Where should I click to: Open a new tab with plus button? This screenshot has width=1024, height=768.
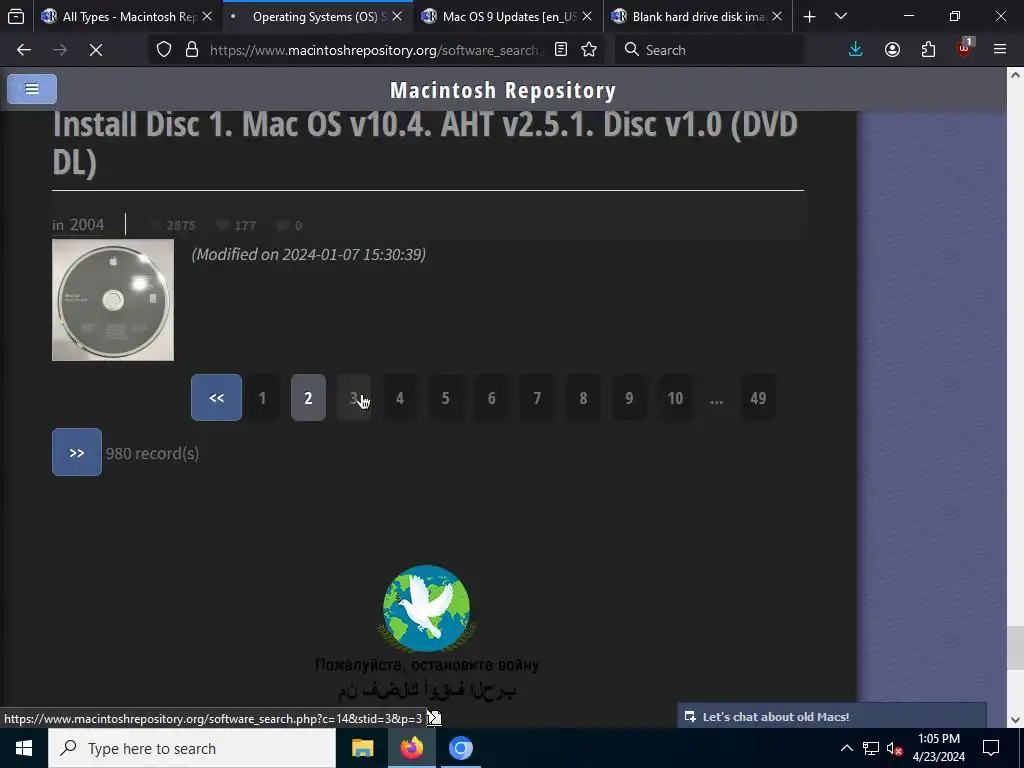(809, 16)
